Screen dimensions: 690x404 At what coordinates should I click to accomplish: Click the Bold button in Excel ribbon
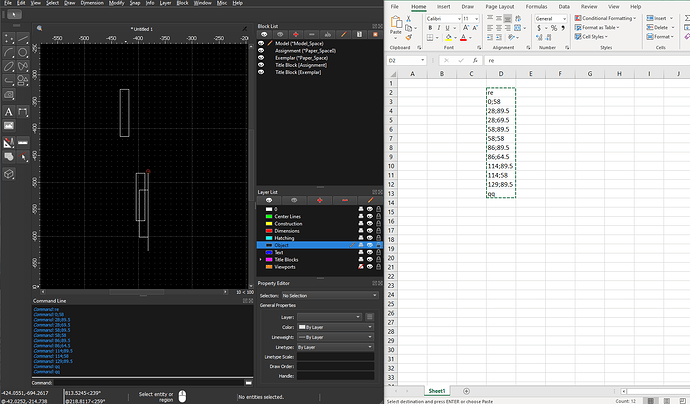click(430, 28)
